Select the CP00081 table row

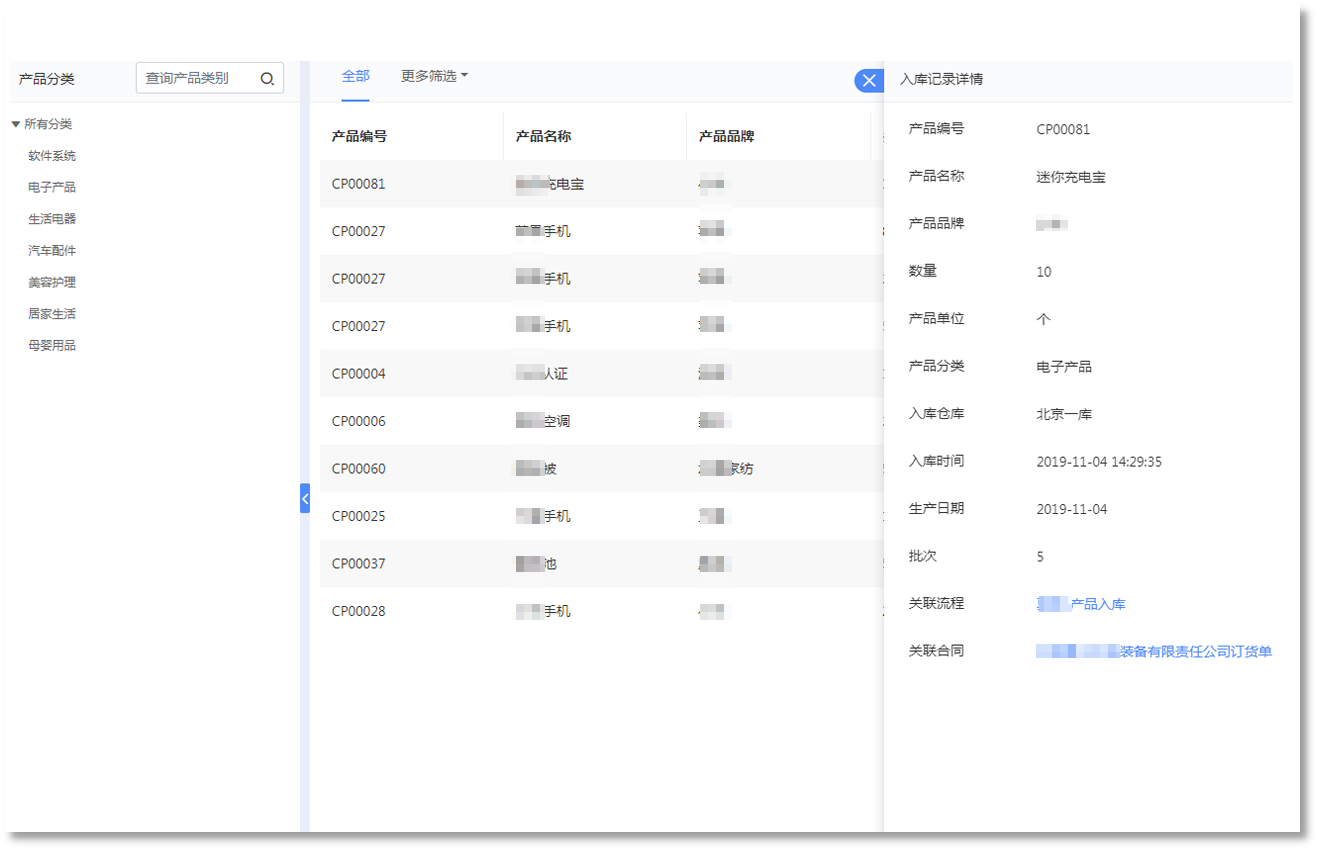(x=602, y=184)
